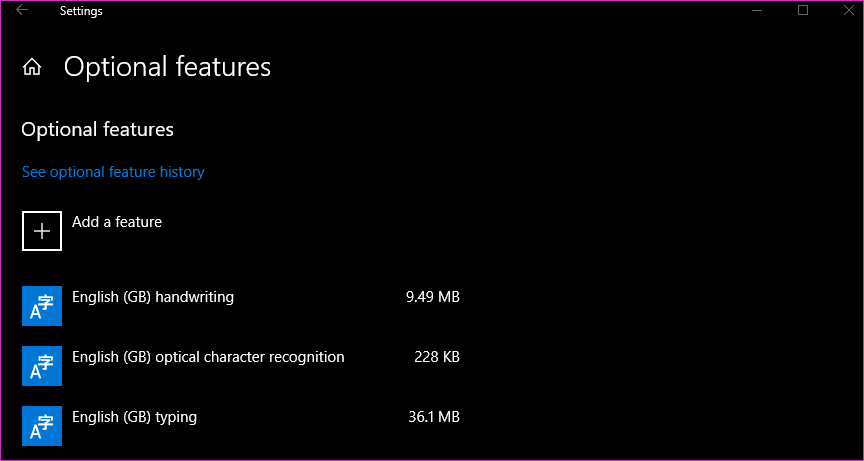Click the 228 KB size value
This screenshot has width=864, height=461.
coord(436,357)
